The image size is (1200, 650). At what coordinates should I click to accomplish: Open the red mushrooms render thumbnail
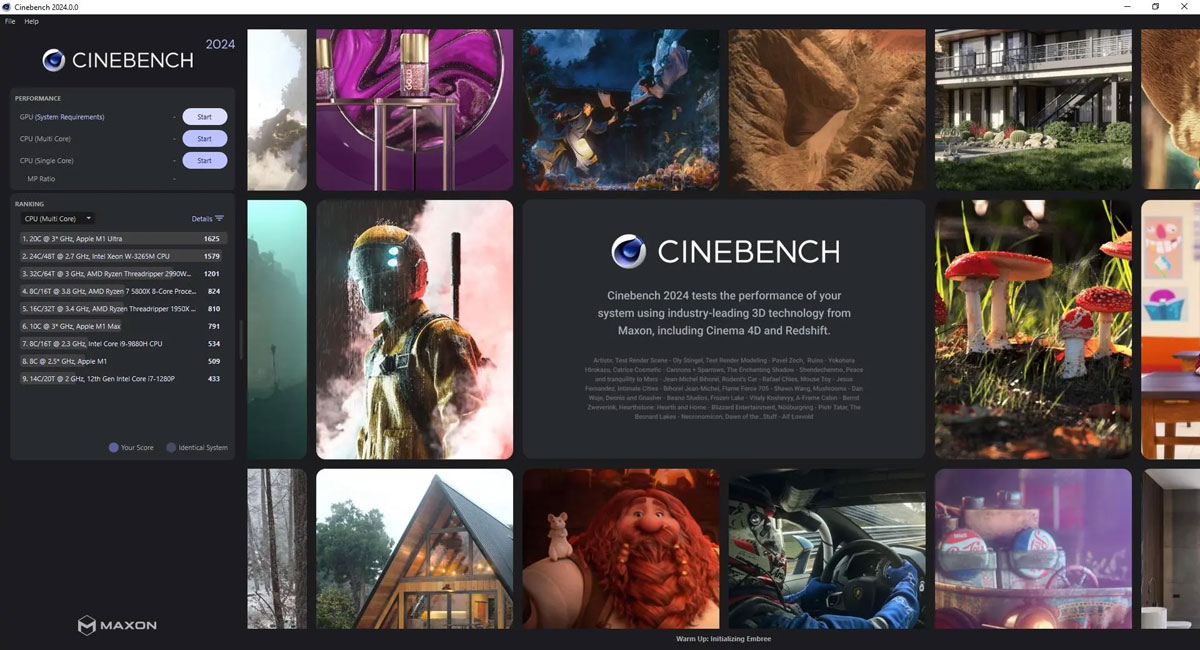[x=1033, y=329]
